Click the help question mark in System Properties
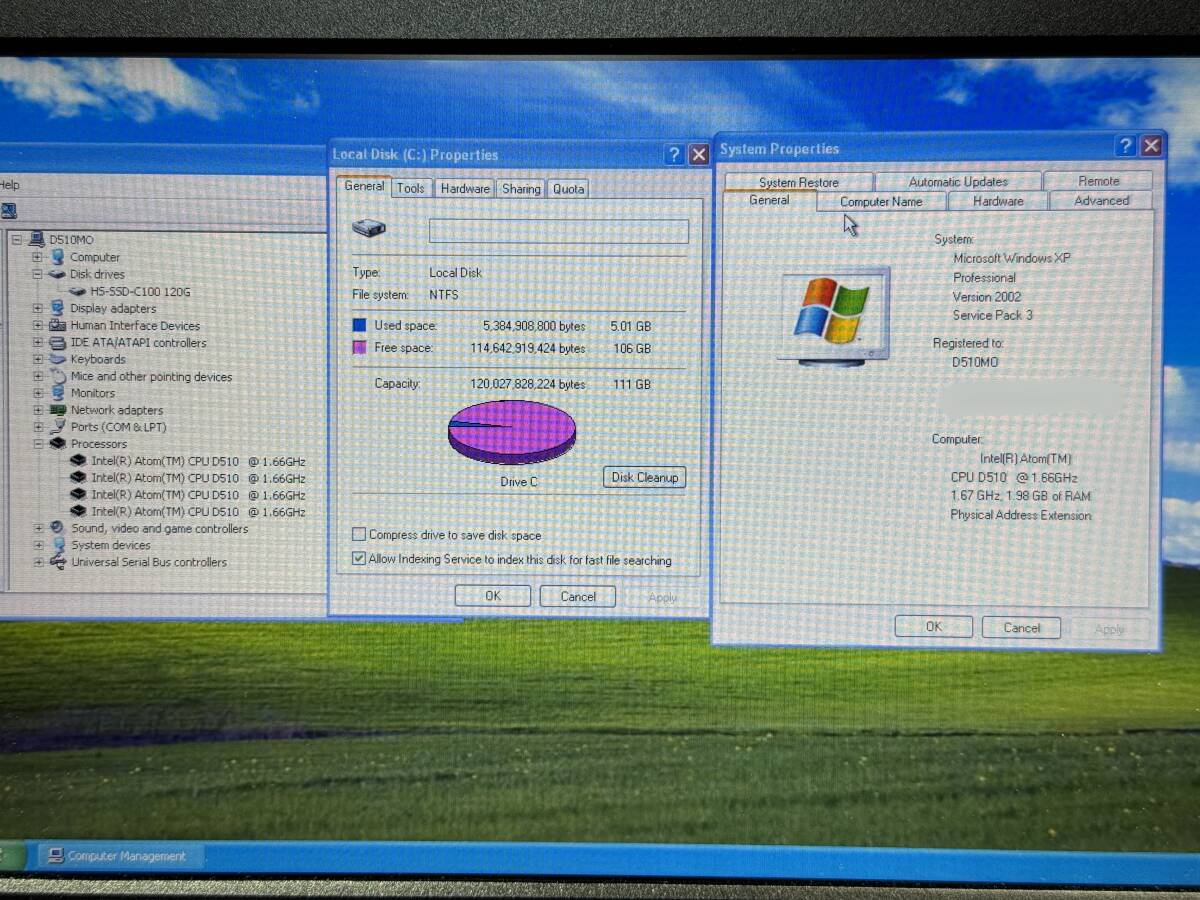1200x900 pixels. click(x=1126, y=145)
